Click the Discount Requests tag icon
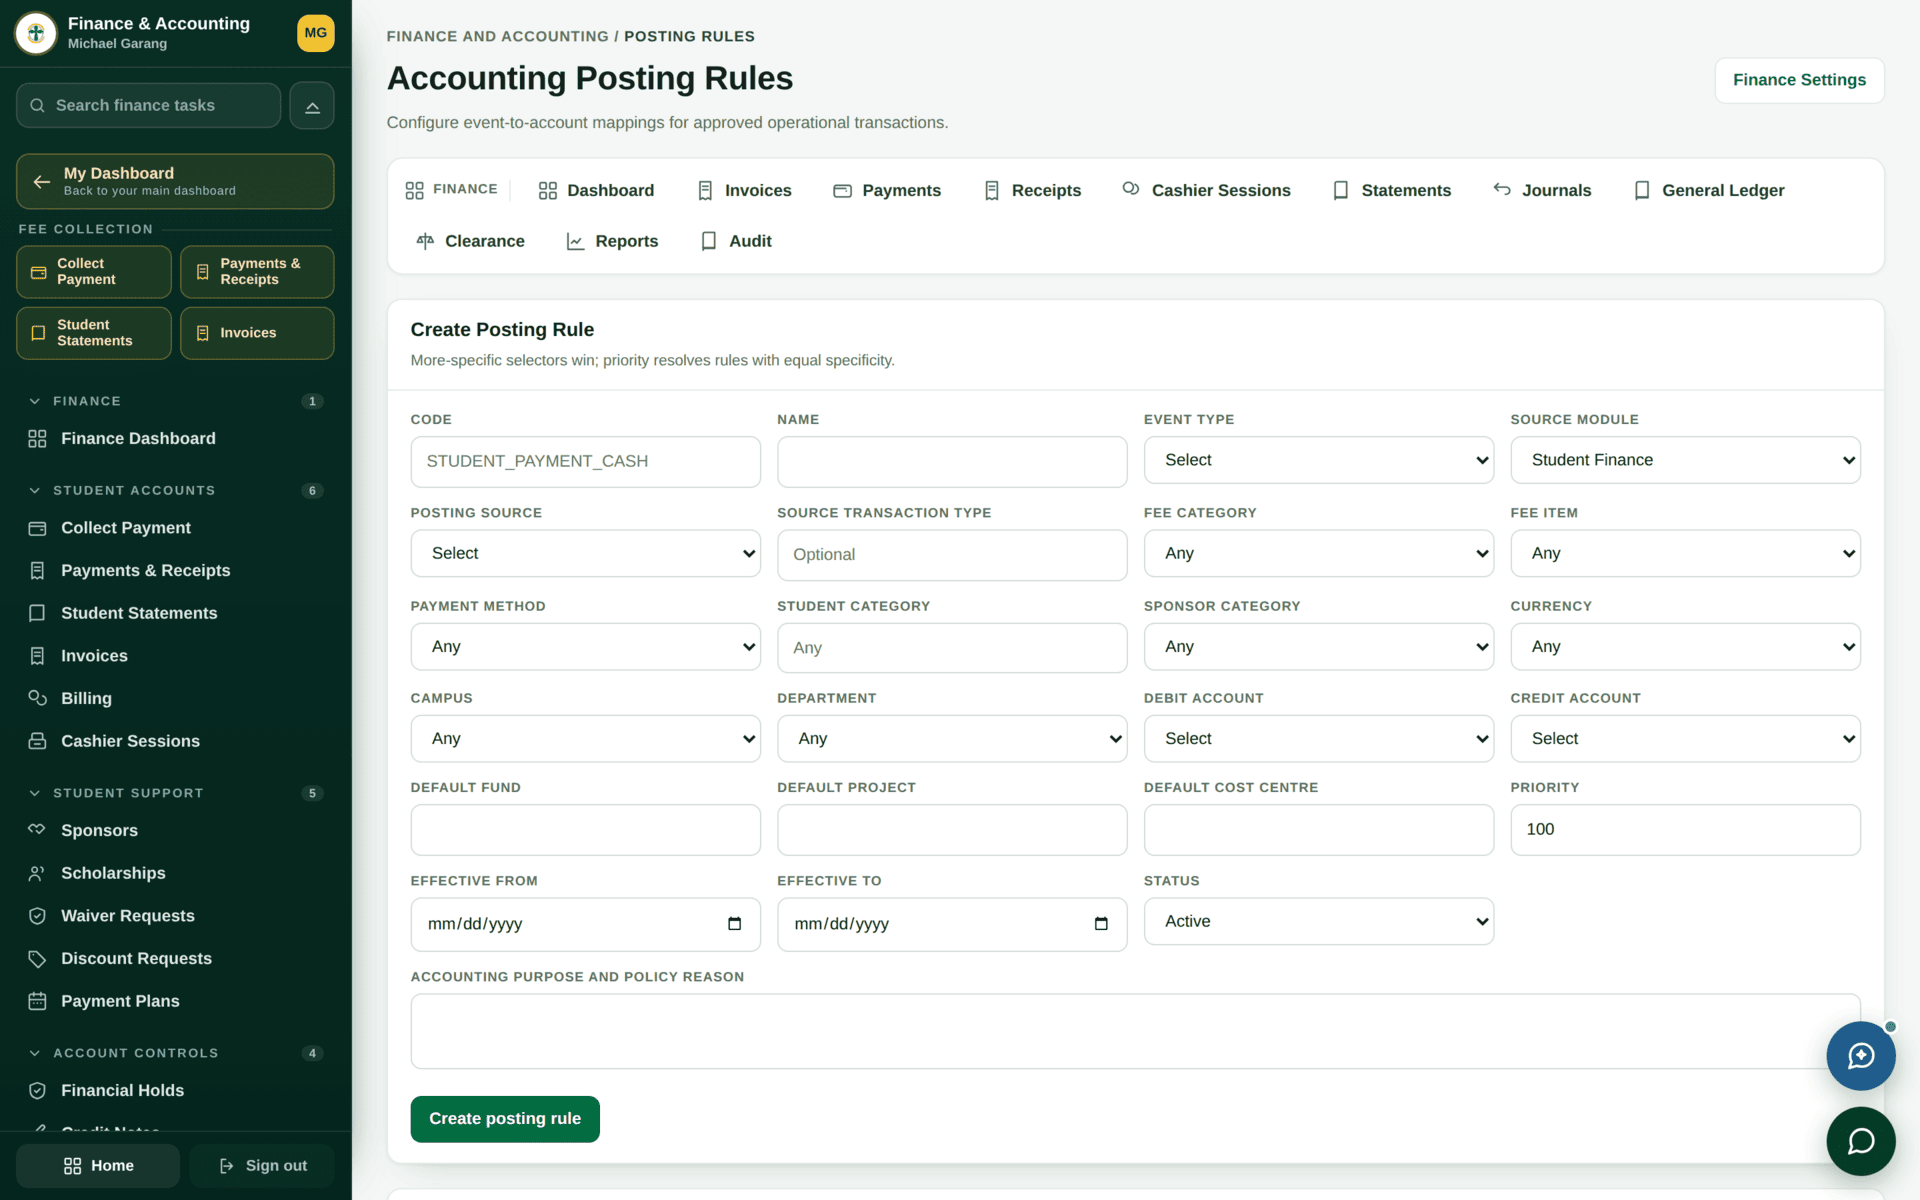Viewport: 1920px width, 1200px height. (x=37, y=959)
